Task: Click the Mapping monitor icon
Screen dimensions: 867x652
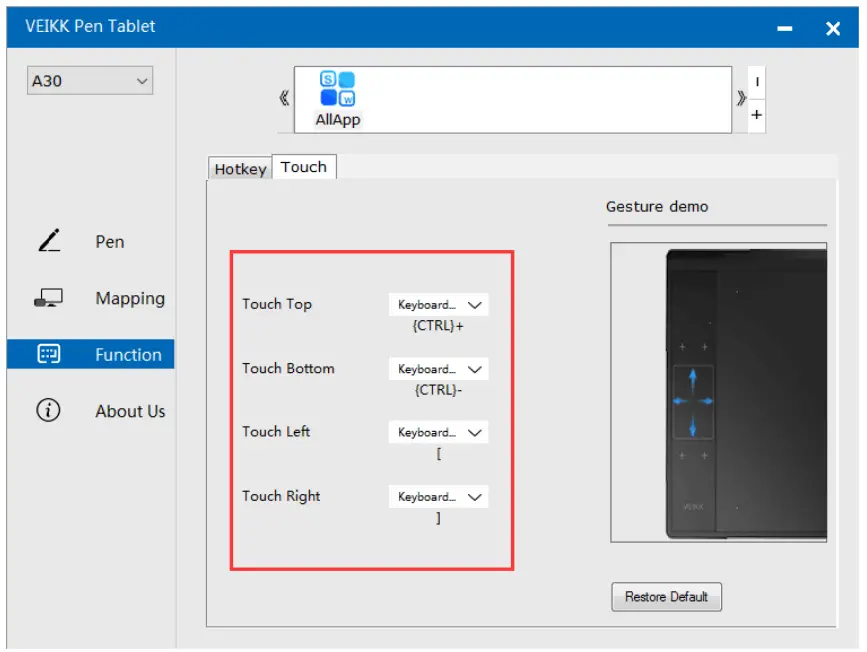Action: click(x=48, y=298)
